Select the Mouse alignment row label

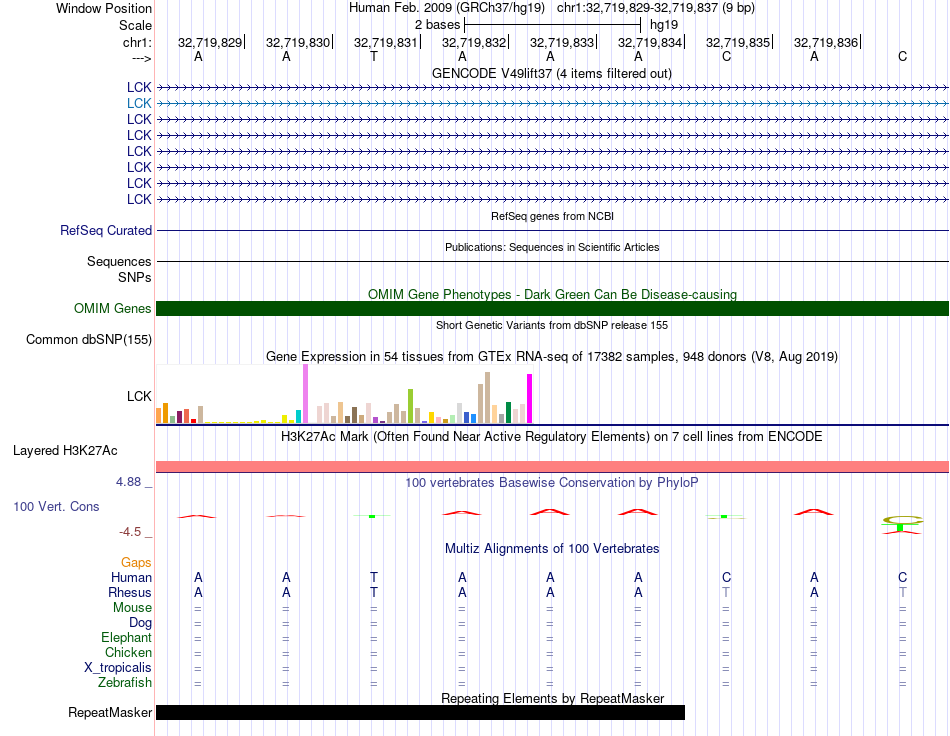132,608
